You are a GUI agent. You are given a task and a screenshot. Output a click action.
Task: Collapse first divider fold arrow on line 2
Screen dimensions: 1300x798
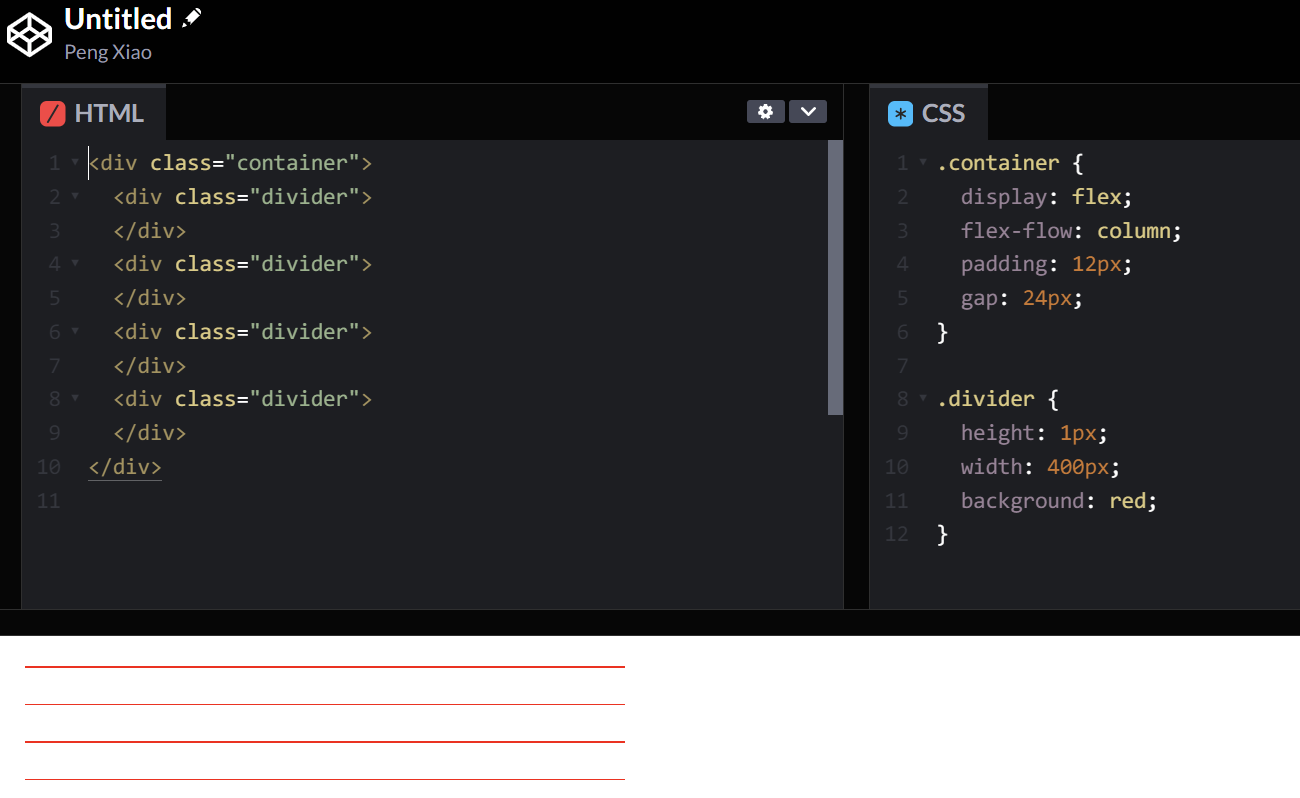(75, 196)
